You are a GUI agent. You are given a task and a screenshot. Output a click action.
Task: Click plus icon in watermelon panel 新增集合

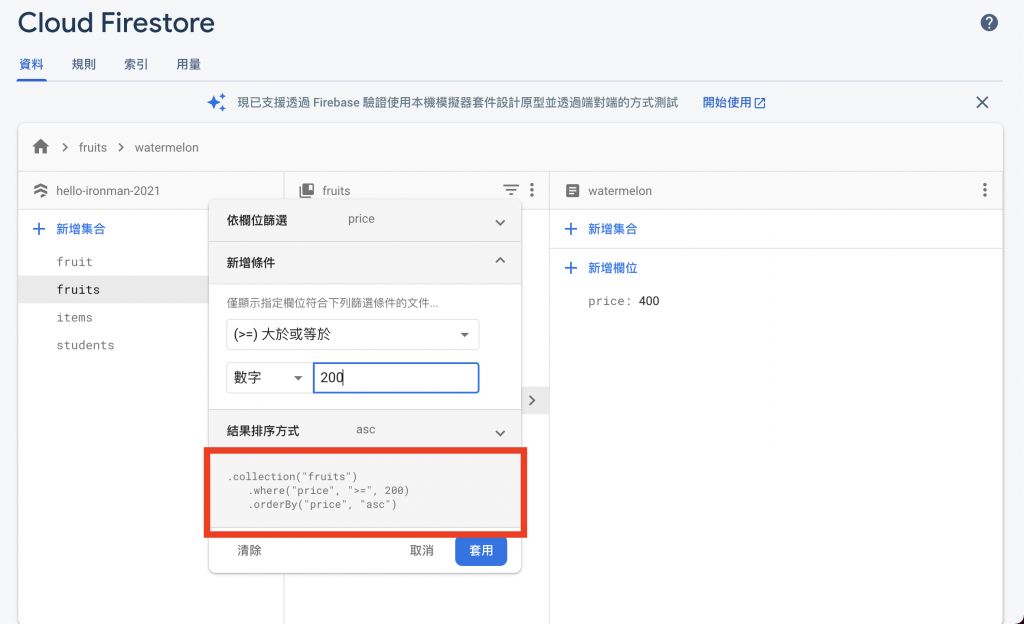[x=571, y=229]
